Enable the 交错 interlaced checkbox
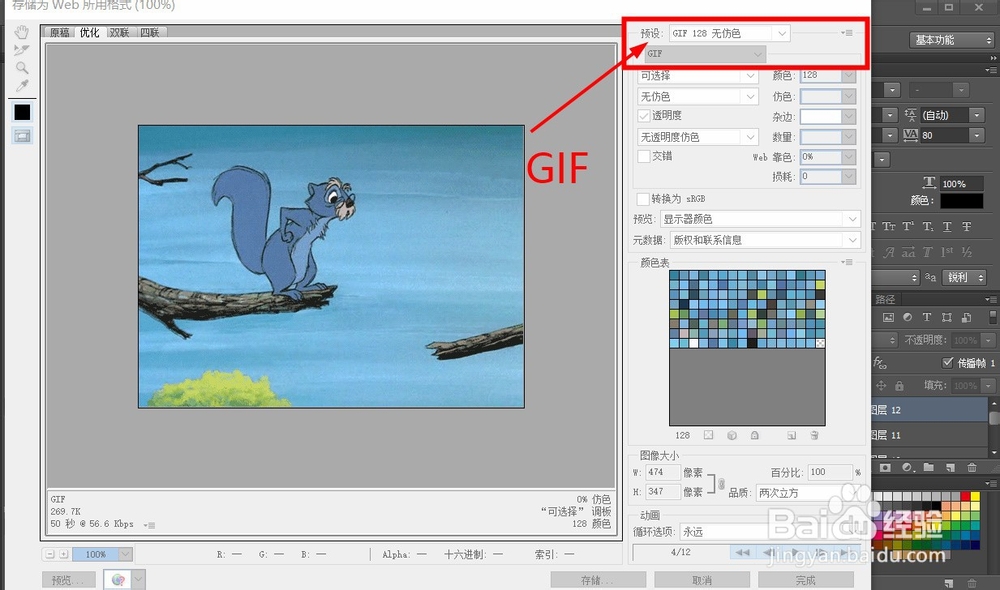The image size is (1000, 590). [643, 156]
